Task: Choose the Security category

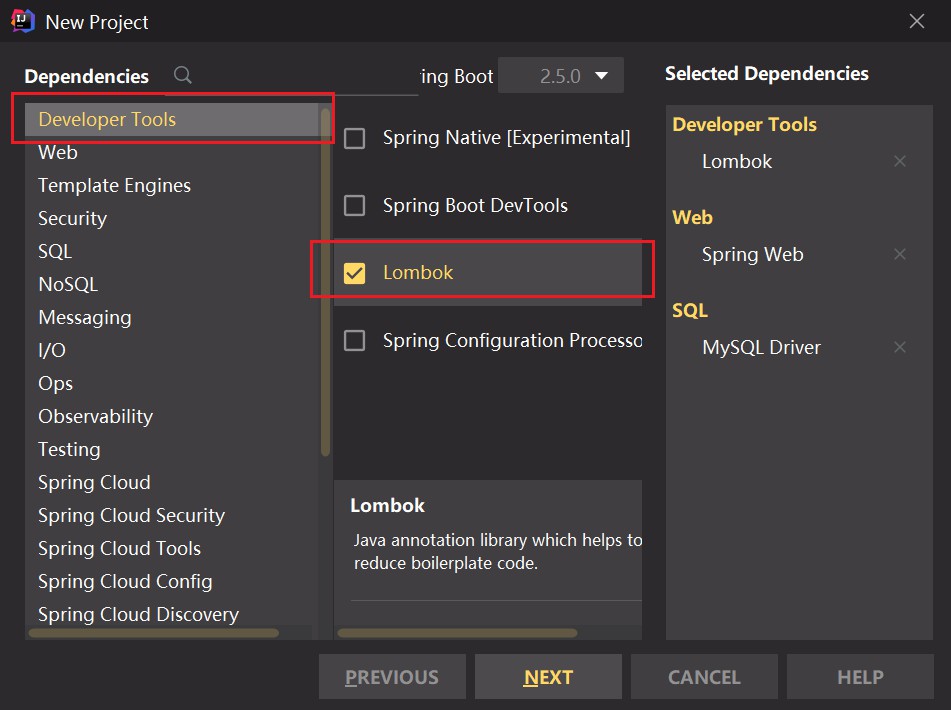Action: point(172,218)
